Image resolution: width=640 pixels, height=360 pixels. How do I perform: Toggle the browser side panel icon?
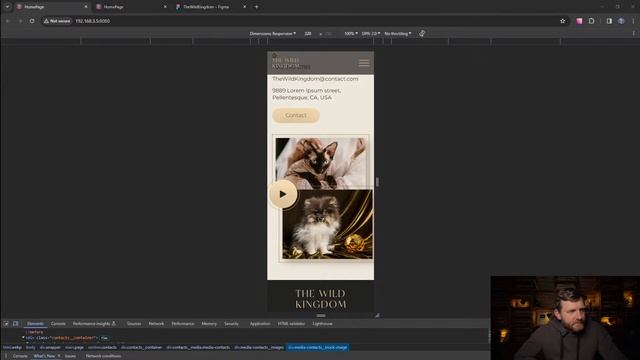point(609,21)
